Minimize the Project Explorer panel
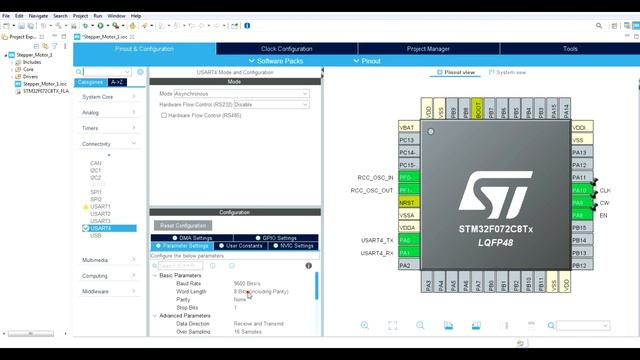Viewport: 640px width, 360px height. pyautogui.click(x=55, y=36)
